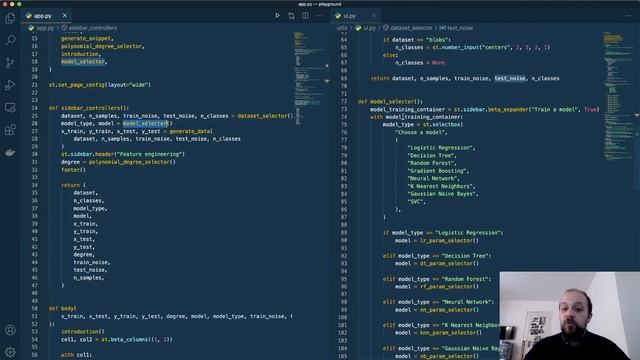Viewport: 640px width, 360px height.
Task: Close the ui.py tab
Action: click(374, 16)
